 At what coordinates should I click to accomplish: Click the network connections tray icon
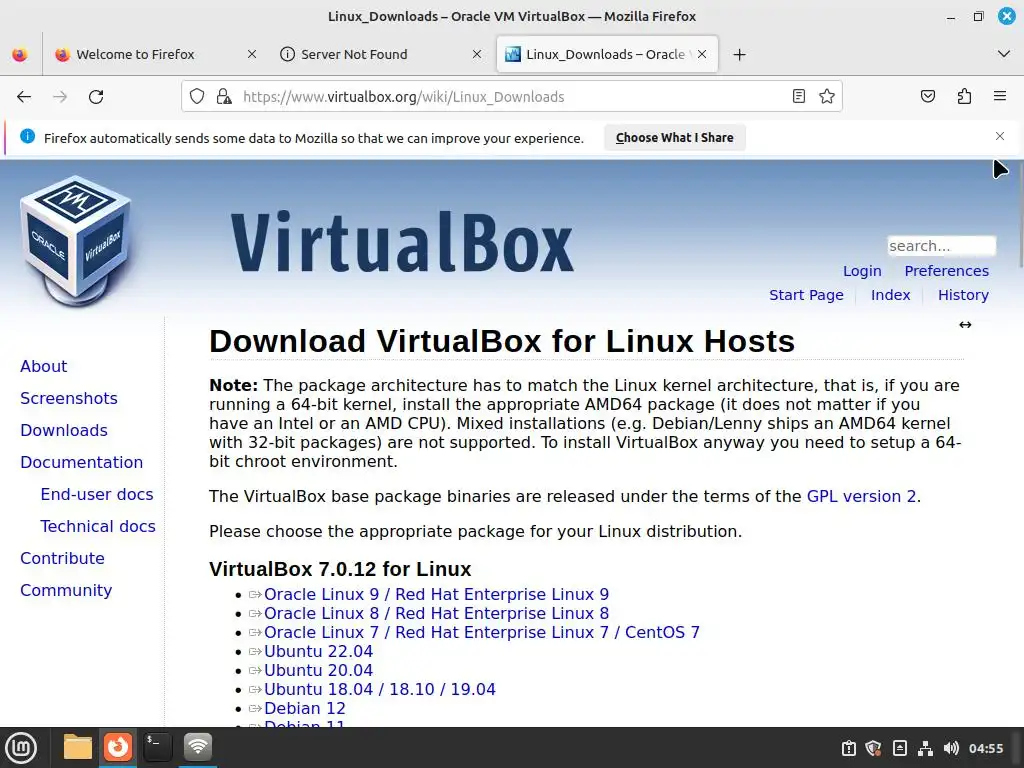tap(925, 748)
